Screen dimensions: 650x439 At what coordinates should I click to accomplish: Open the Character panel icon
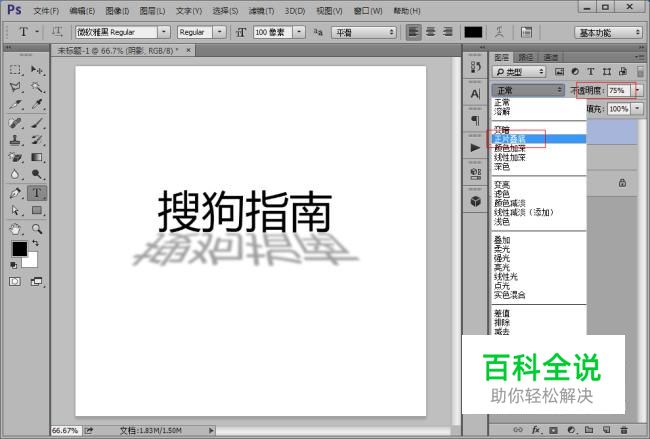coord(475,94)
